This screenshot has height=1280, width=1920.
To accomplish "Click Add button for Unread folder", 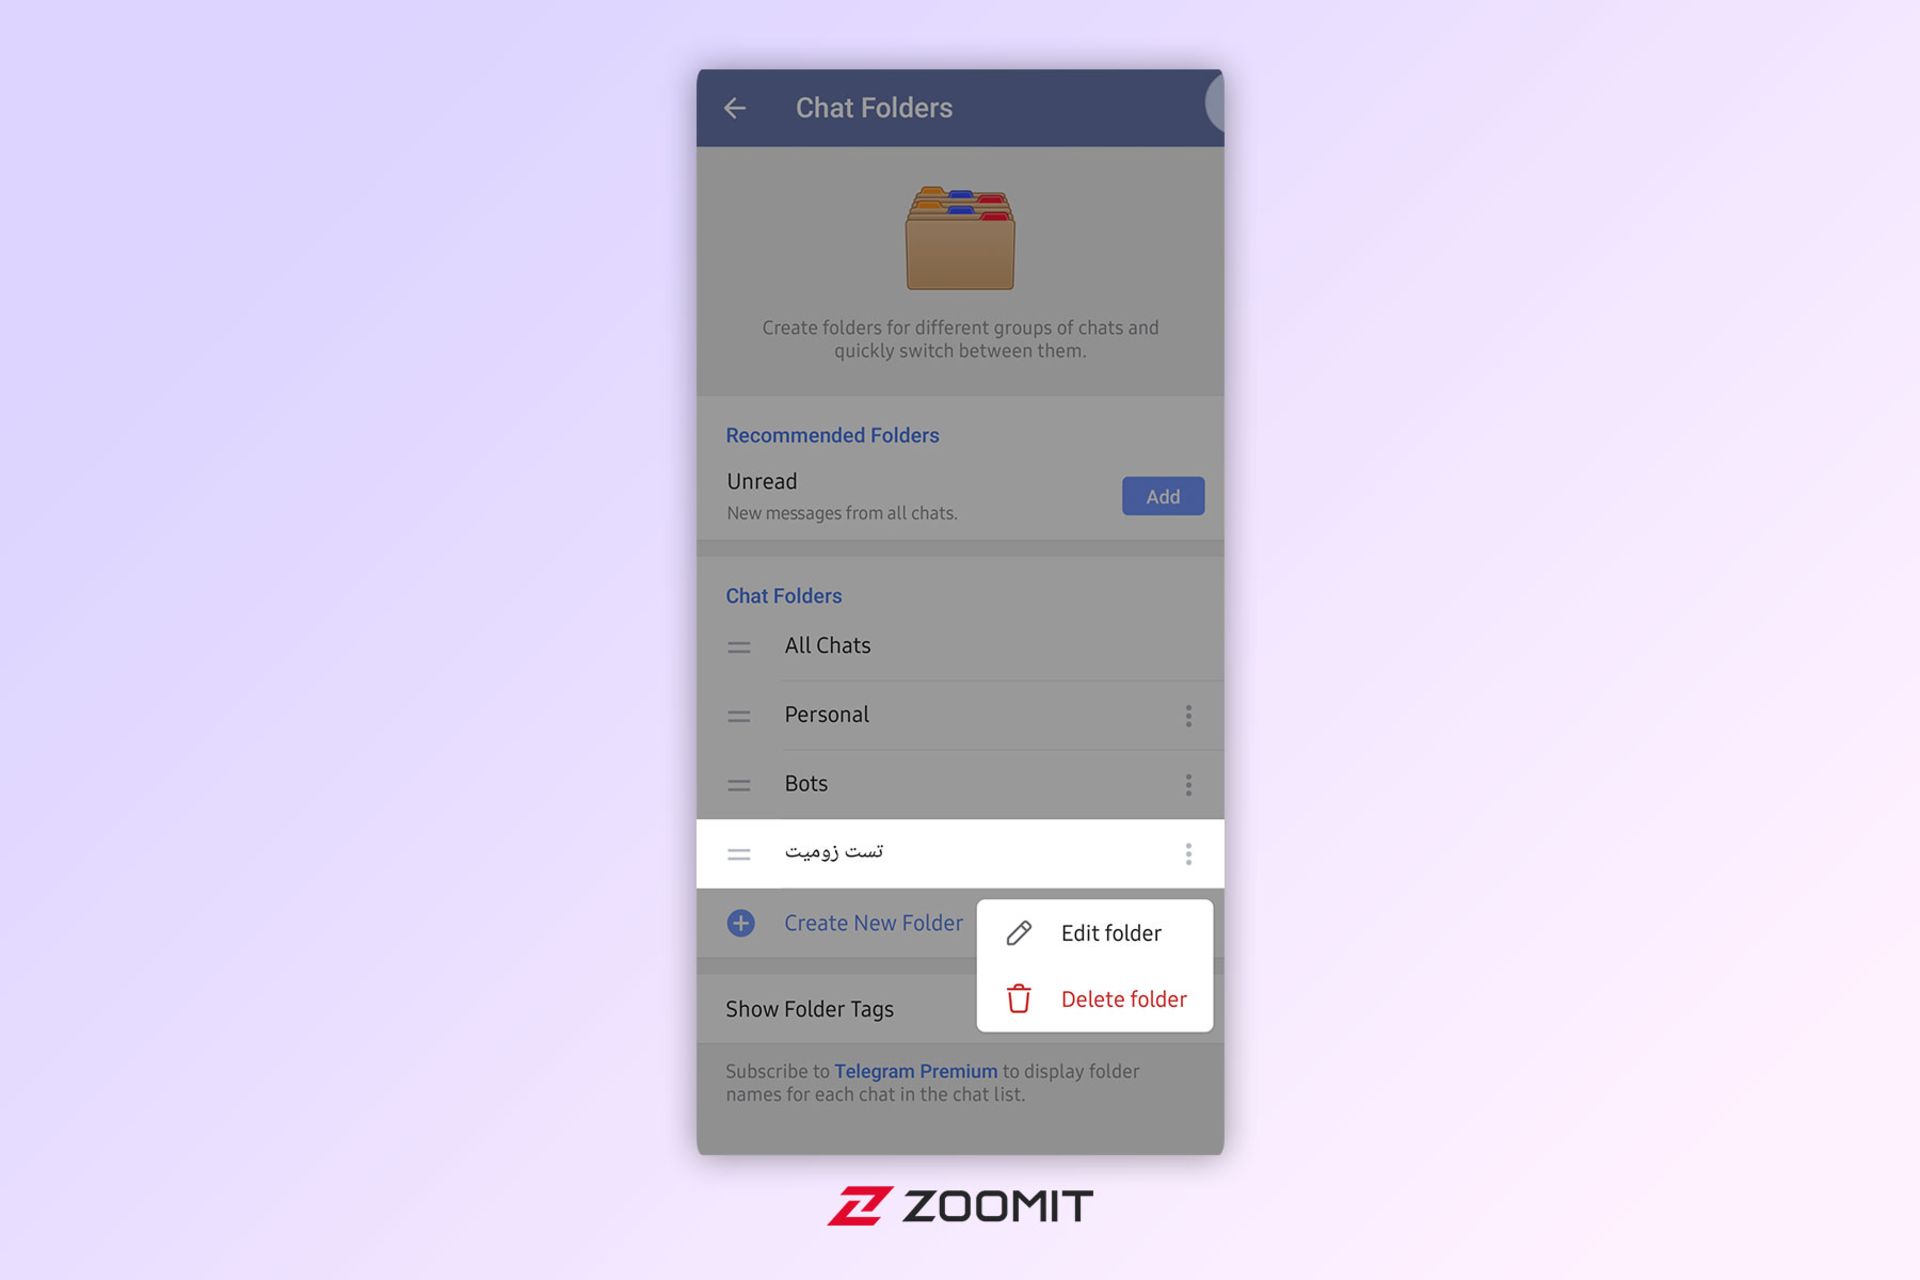I will [x=1163, y=496].
